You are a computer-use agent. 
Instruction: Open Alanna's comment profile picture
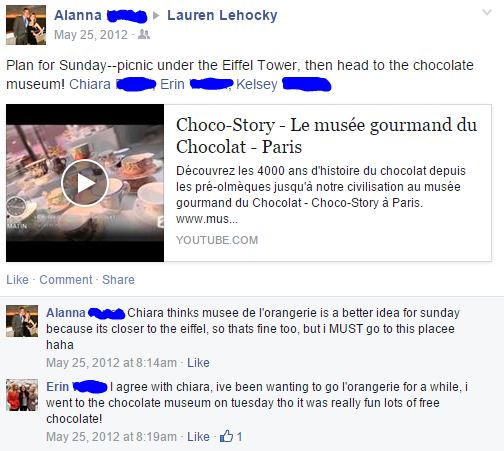click(x=22, y=321)
